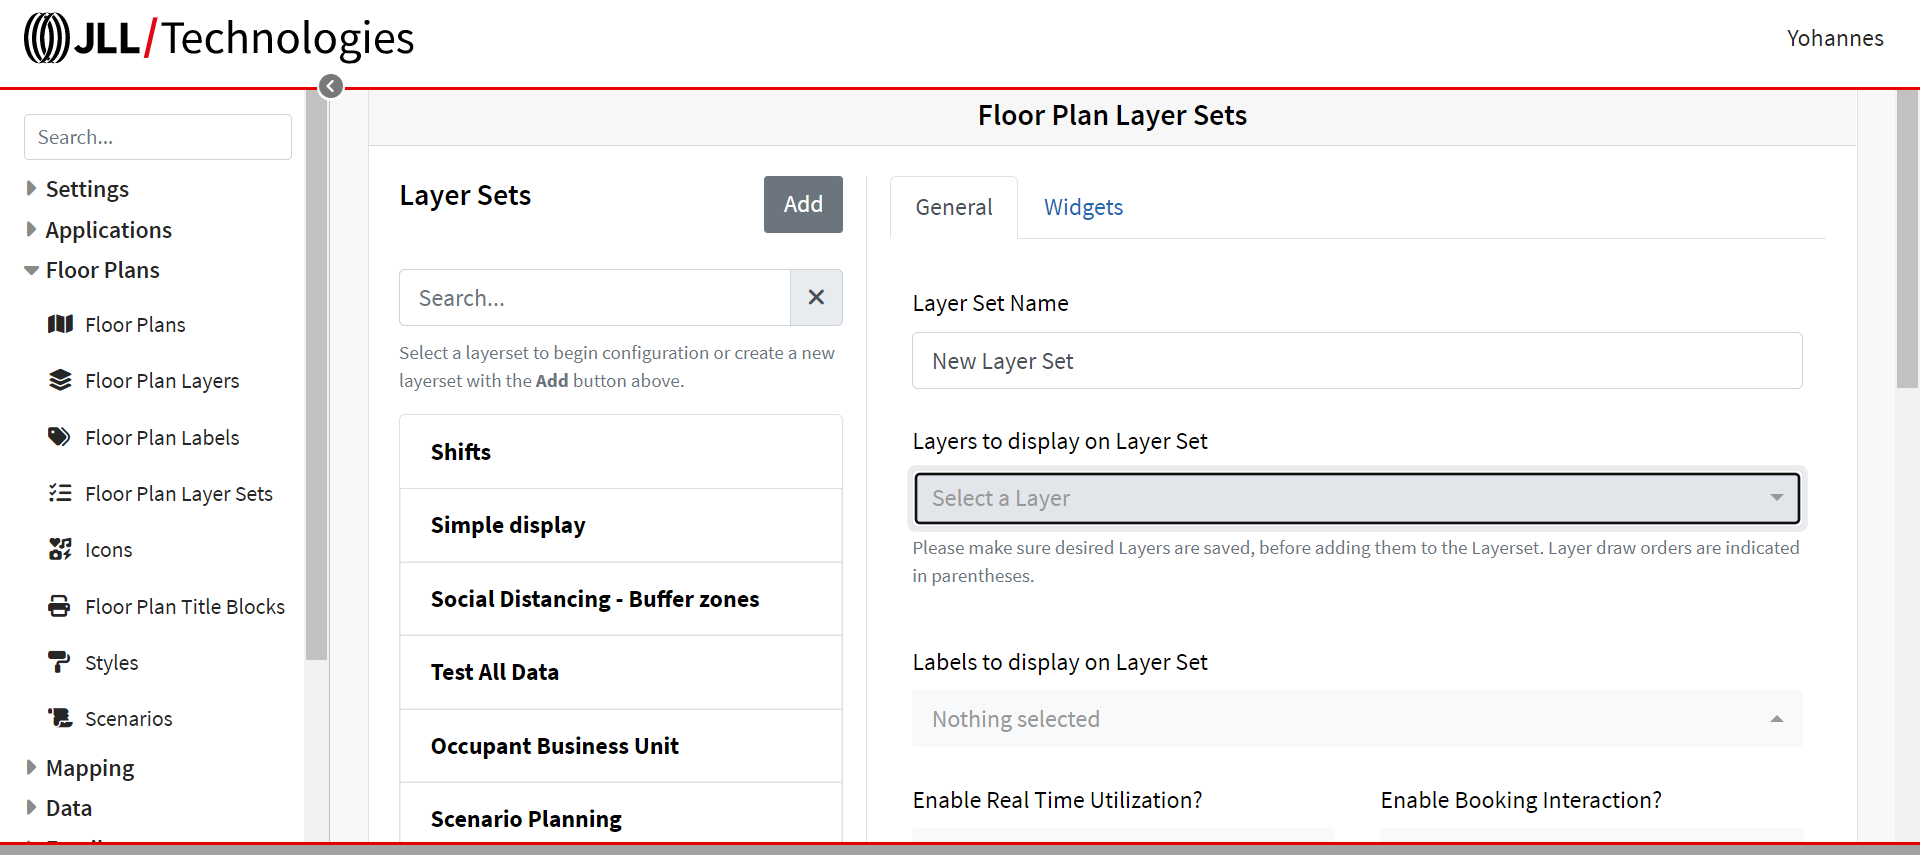Select the Simple display layer set
Screen dimensions: 1920x855
click(621, 525)
